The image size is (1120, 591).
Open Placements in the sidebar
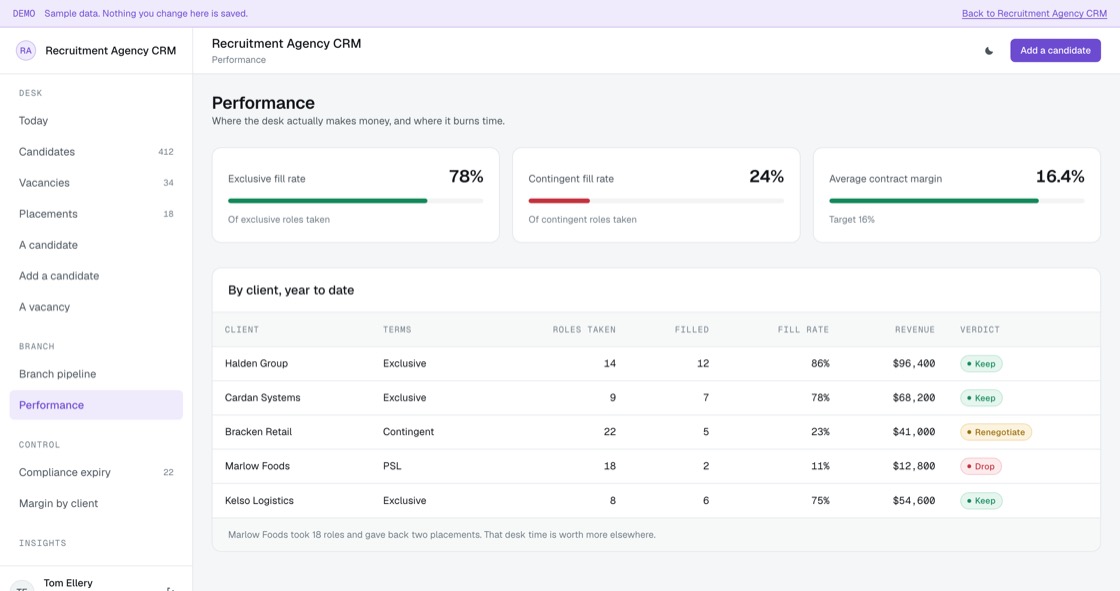[96, 214]
